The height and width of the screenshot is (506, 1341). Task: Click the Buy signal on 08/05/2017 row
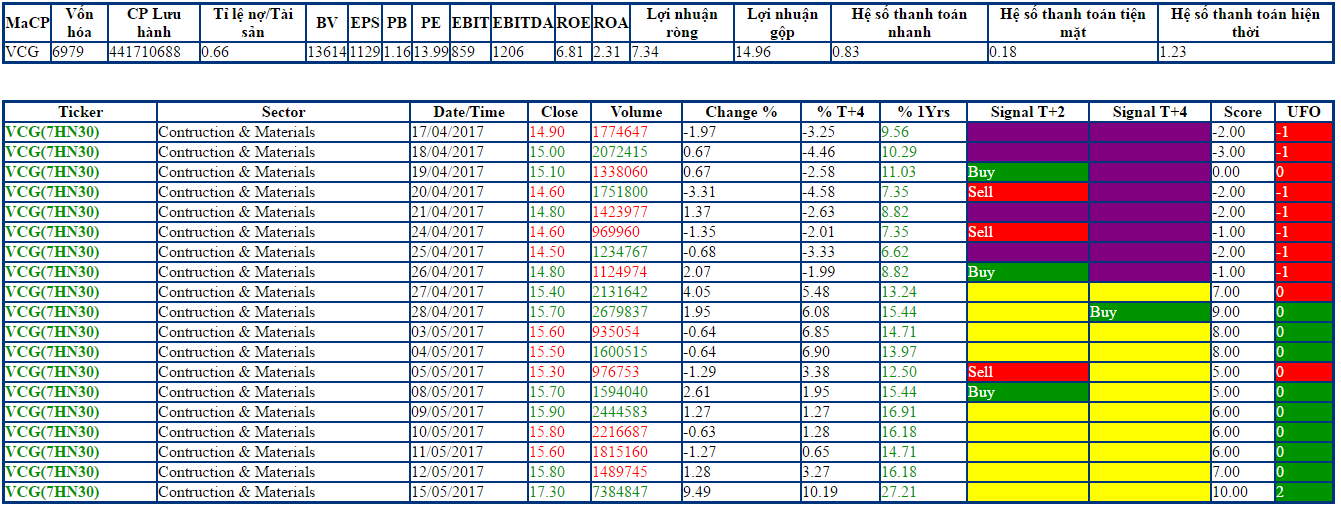pos(1027,392)
